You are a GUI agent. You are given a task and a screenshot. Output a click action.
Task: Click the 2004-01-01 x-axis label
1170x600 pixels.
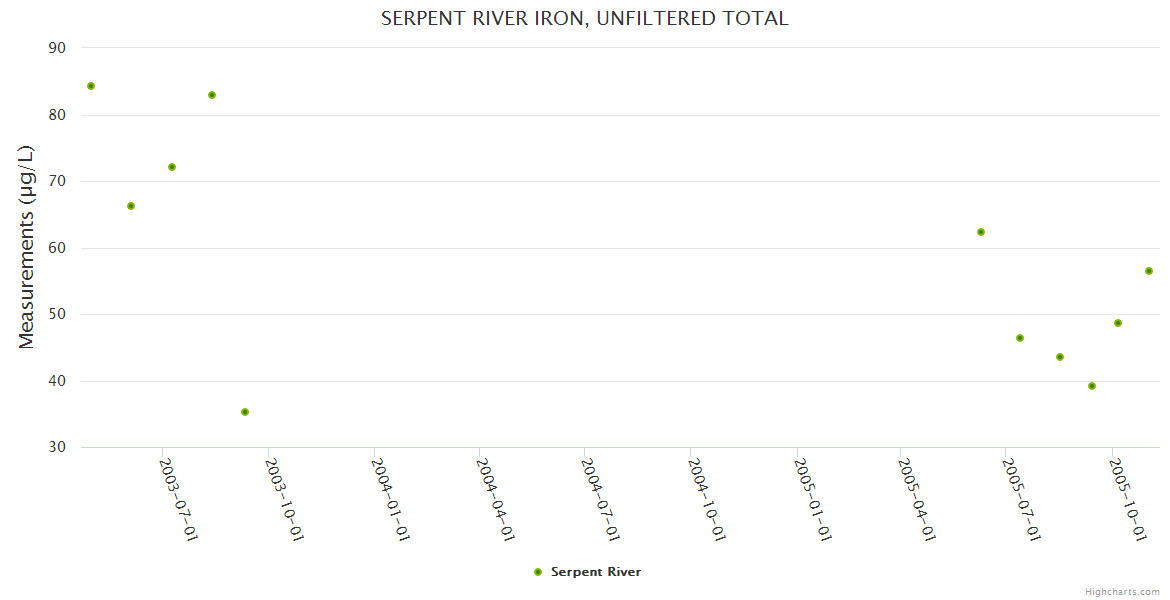coord(392,499)
